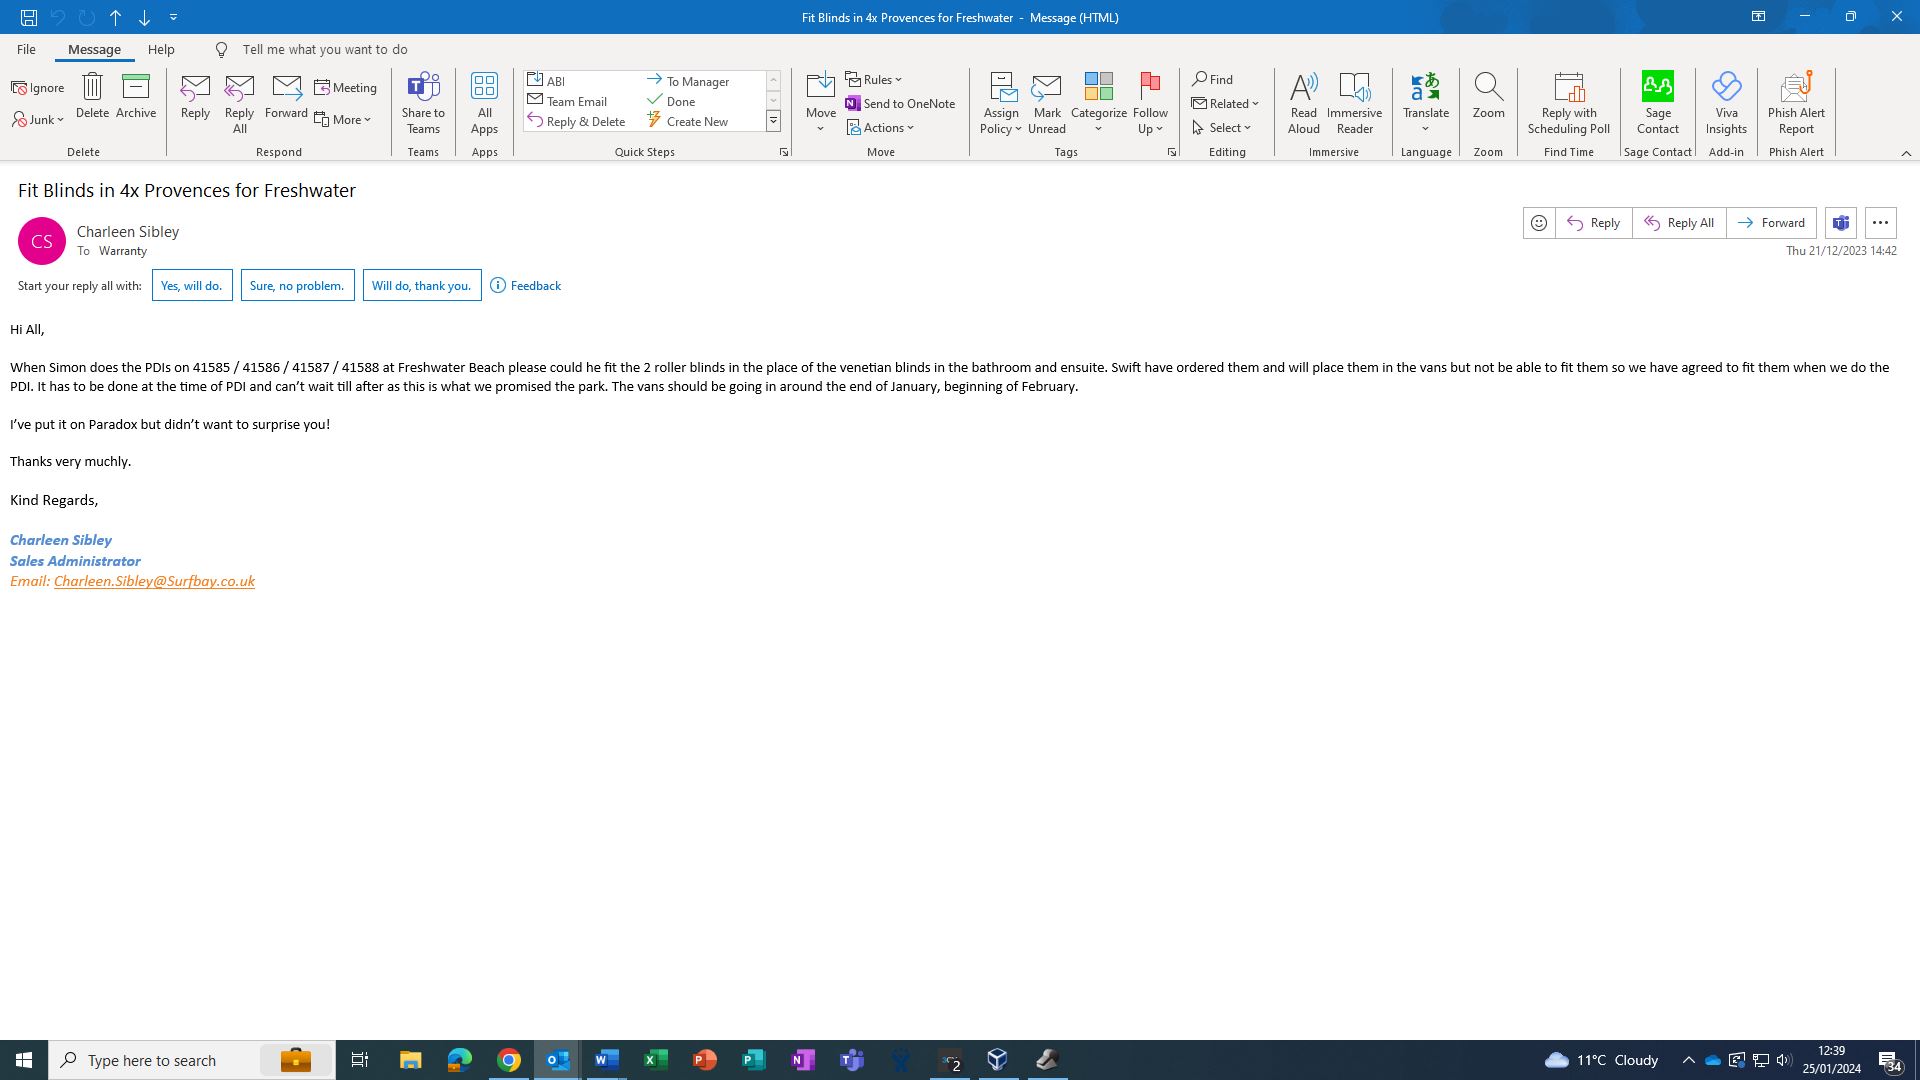This screenshot has width=1920, height=1080.
Task: Click the 'Tell me what you want to do' box
Action: pyautogui.click(x=324, y=49)
